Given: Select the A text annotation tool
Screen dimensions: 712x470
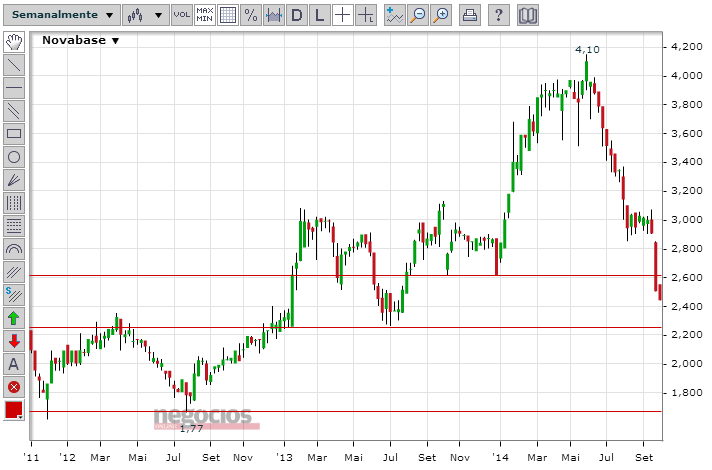Looking at the screenshot, I should tap(14, 364).
